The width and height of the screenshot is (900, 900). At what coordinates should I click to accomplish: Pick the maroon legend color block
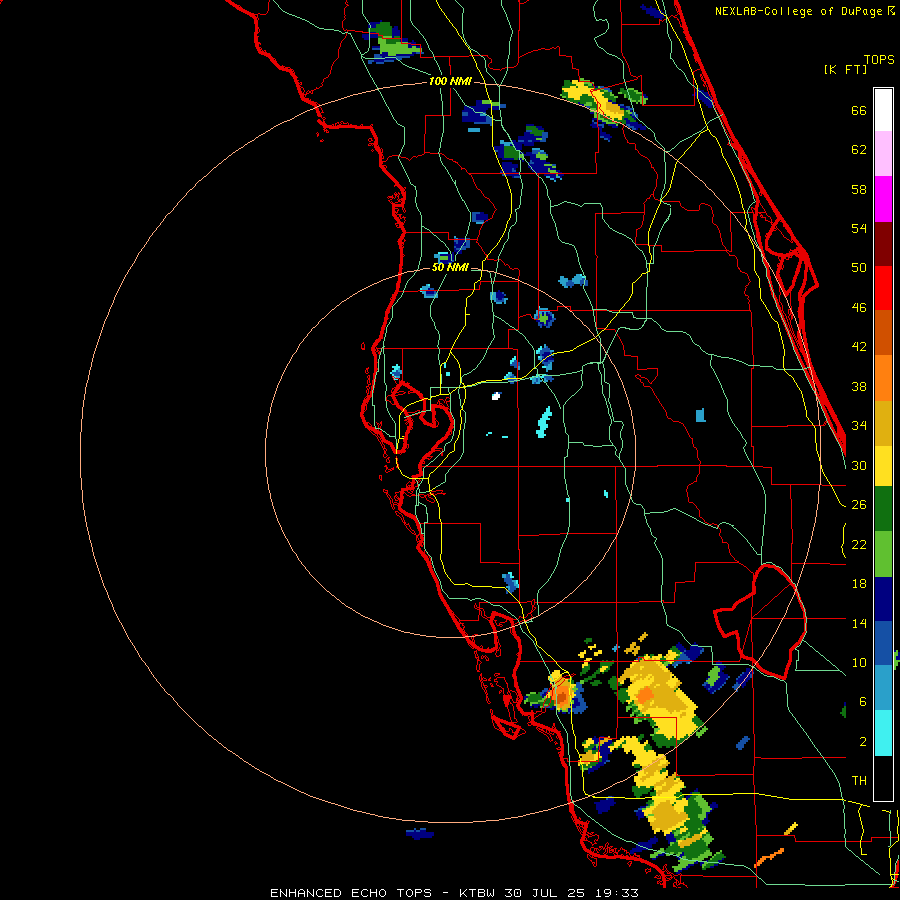883,243
